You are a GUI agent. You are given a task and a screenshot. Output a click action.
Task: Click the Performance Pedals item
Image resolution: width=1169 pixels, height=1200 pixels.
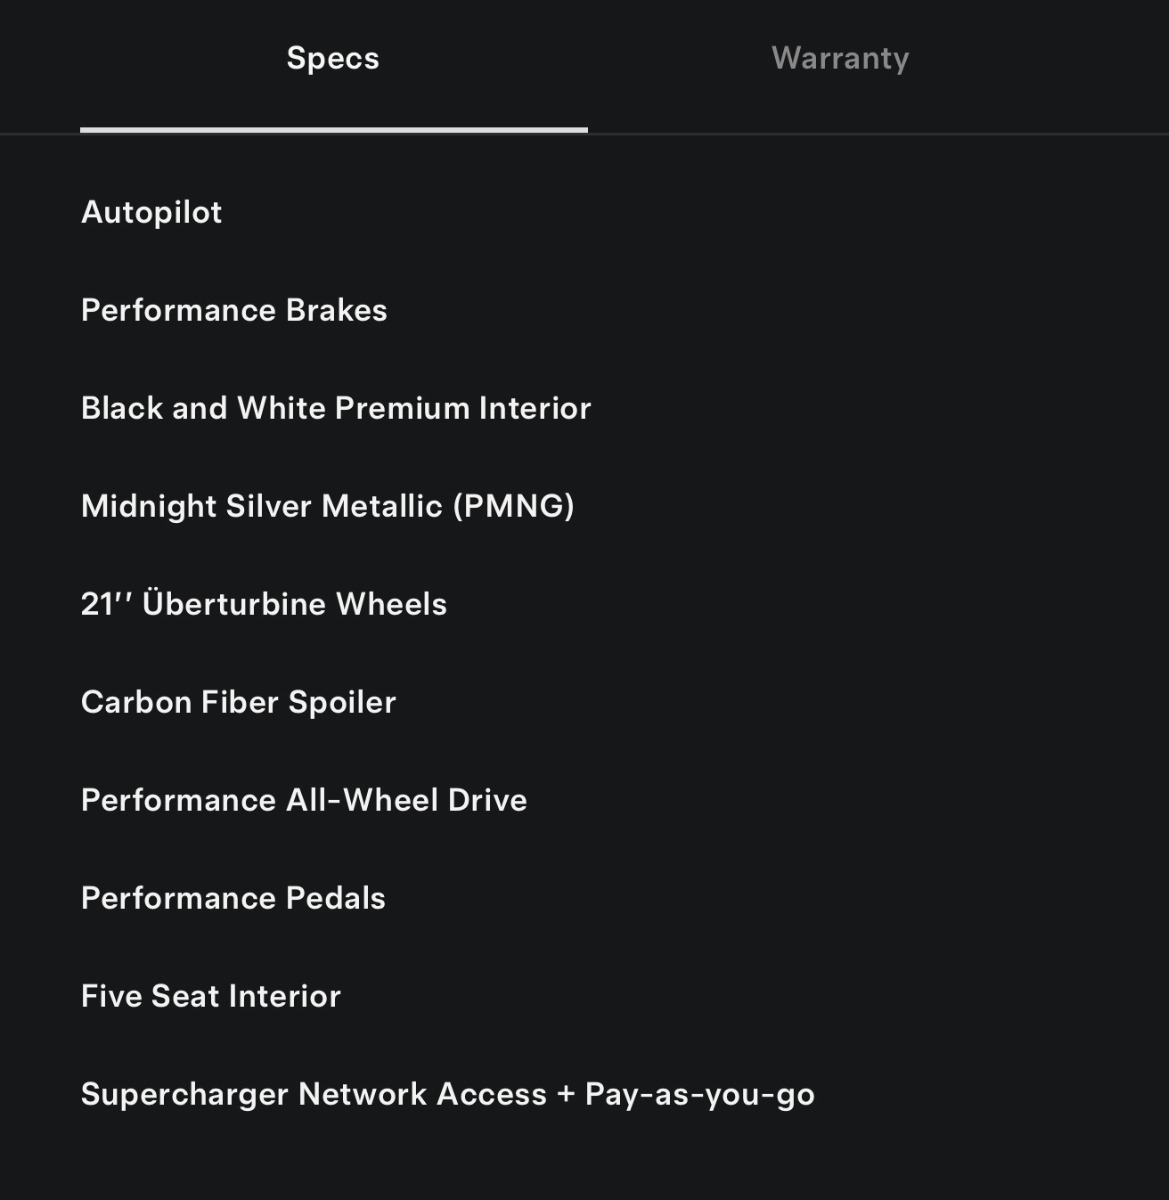click(x=233, y=898)
